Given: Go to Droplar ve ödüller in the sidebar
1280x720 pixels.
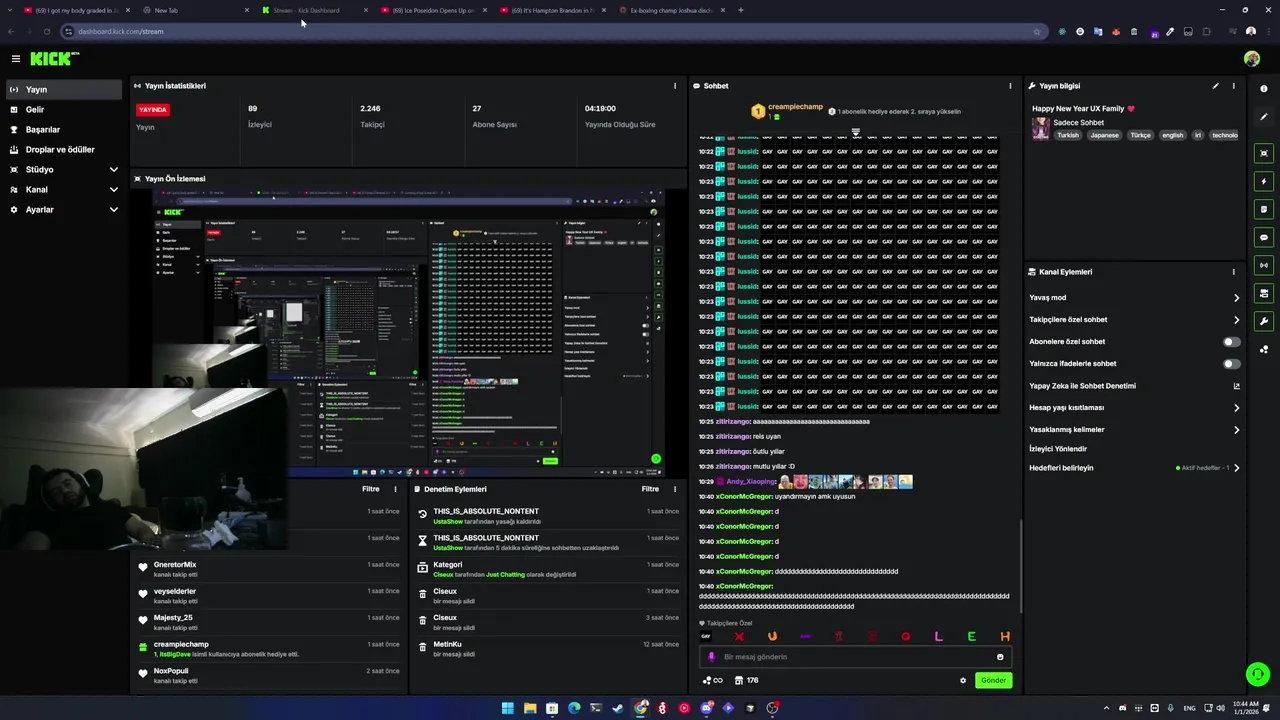Looking at the screenshot, I should [x=64, y=150].
